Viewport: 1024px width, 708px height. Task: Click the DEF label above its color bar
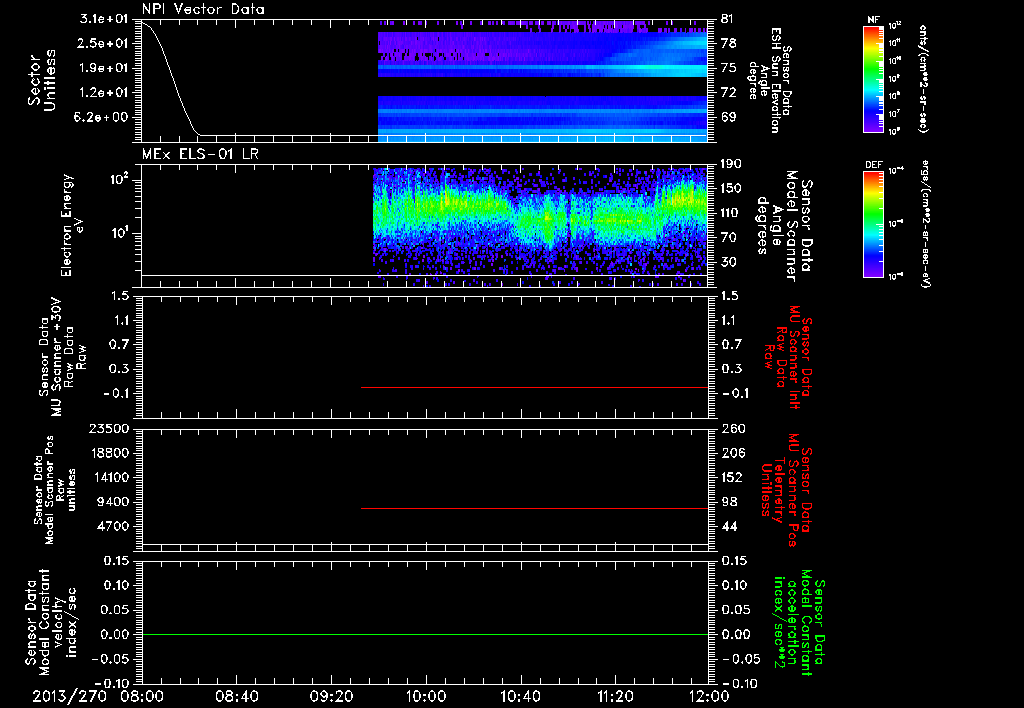point(874,165)
